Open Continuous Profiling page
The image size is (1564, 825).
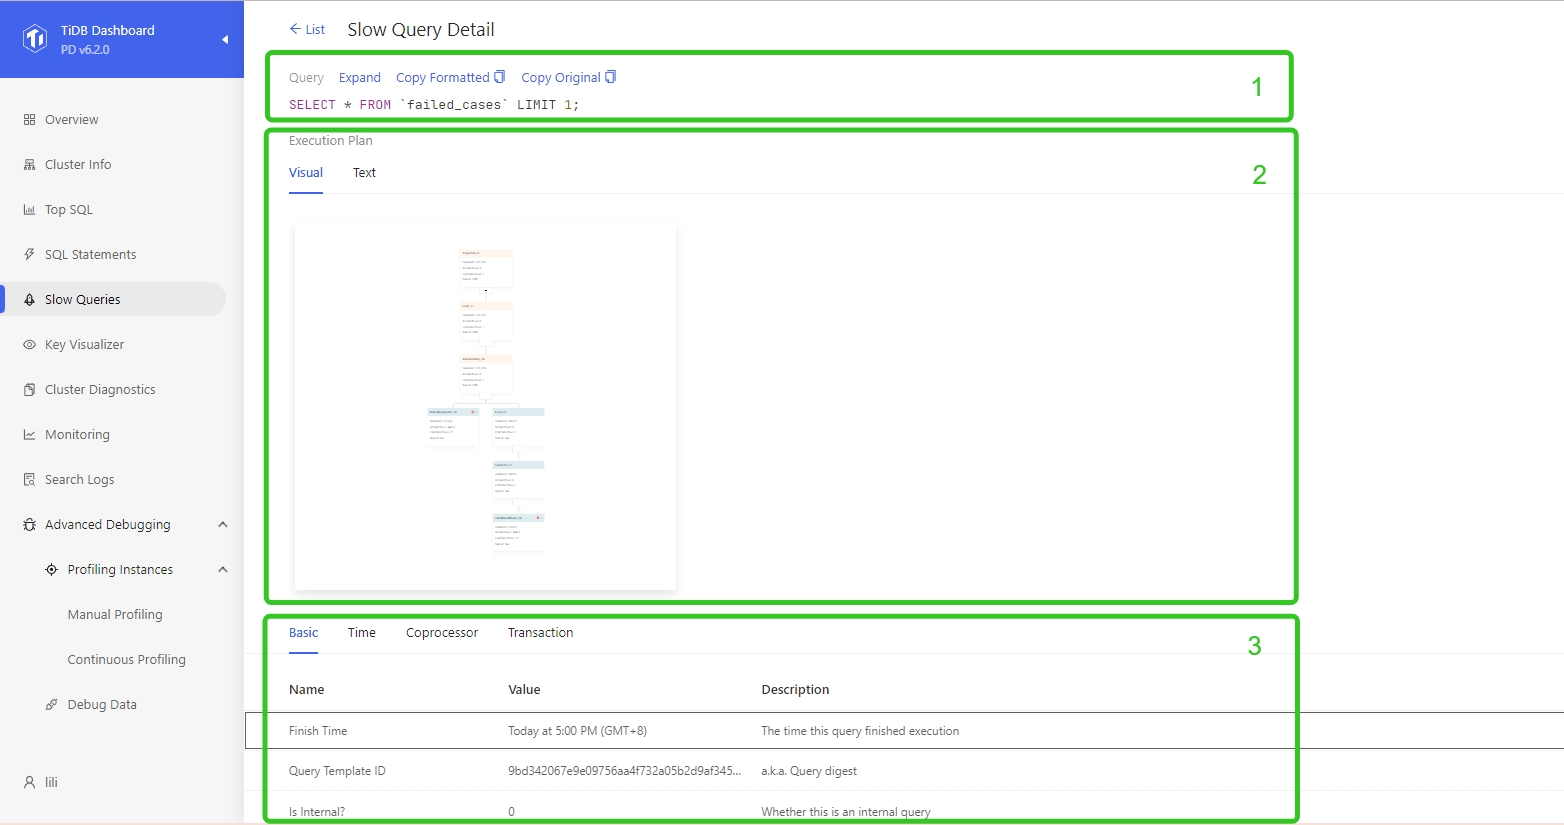[x=126, y=660]
